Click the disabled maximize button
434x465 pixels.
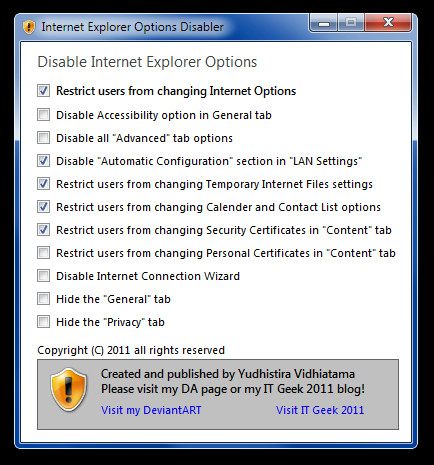[x=351, y=23]
